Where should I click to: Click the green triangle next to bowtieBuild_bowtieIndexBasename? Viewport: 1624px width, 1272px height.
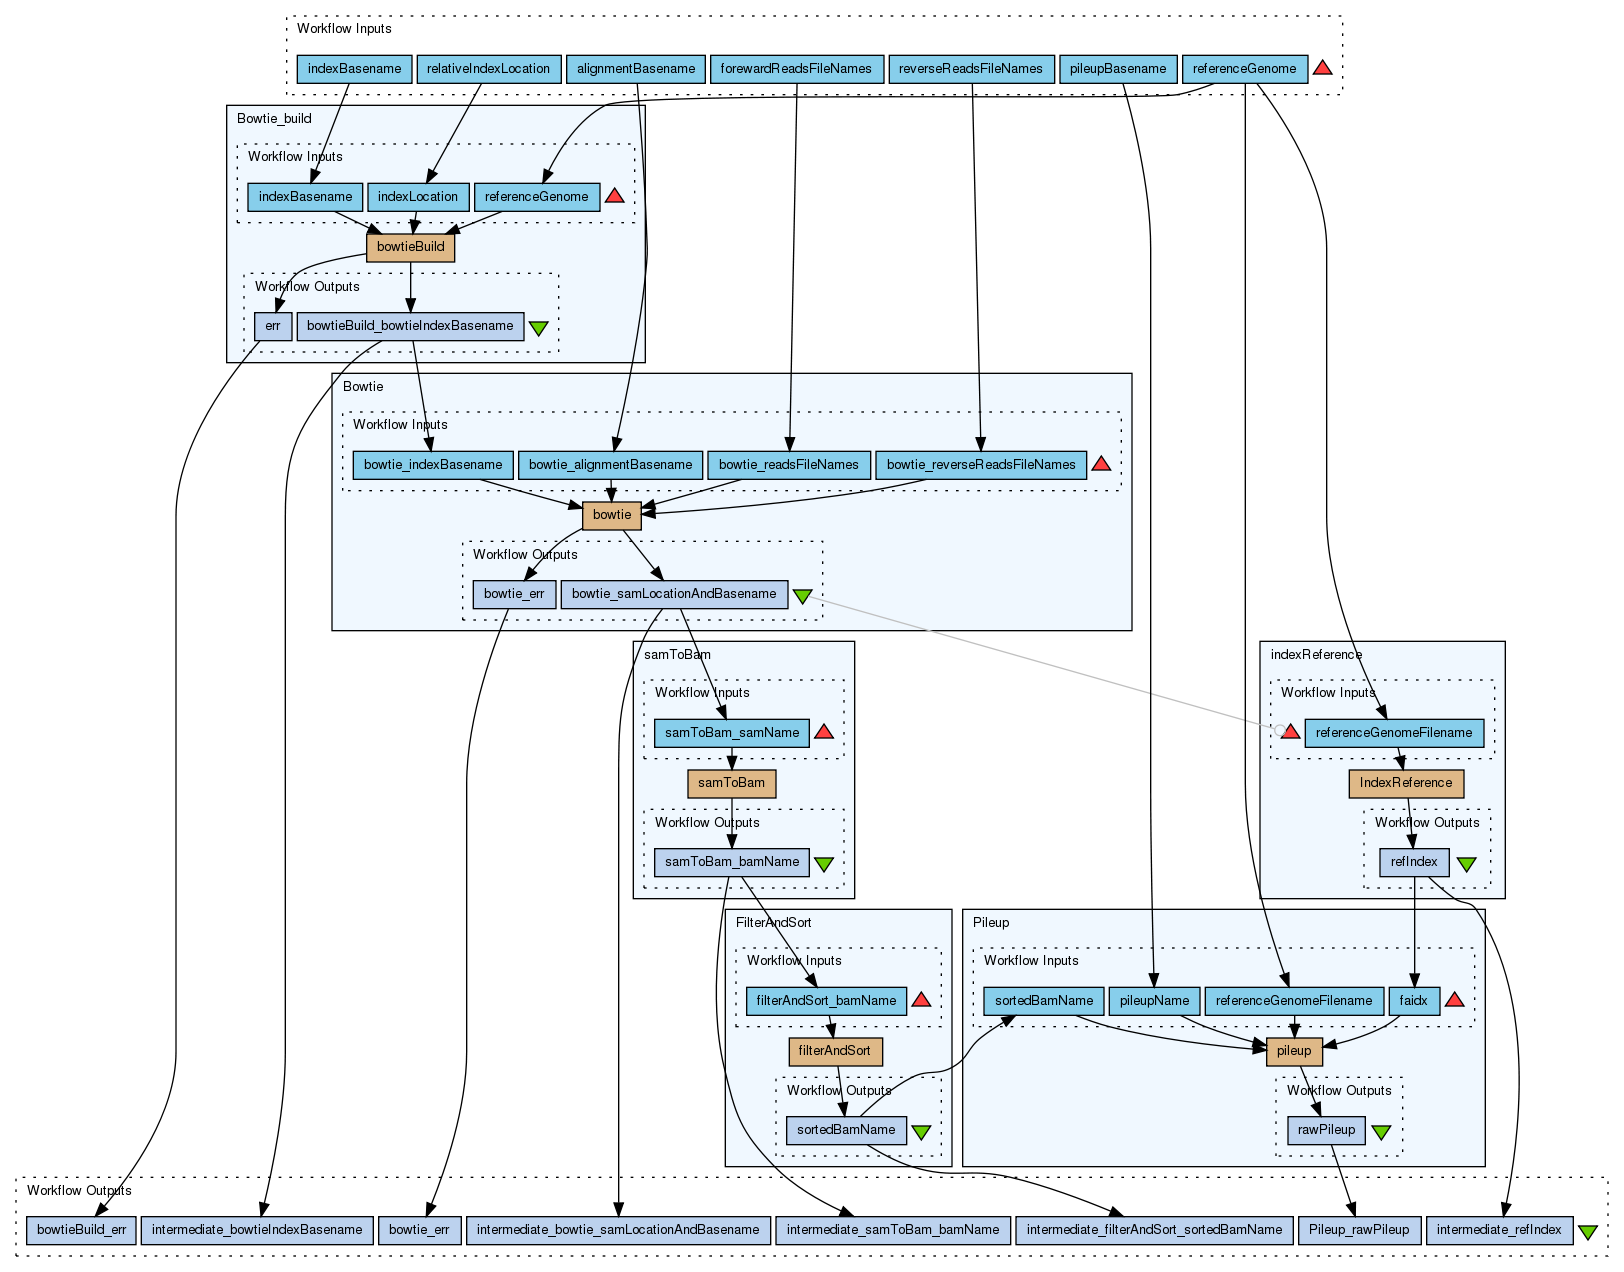coord(538,328)
